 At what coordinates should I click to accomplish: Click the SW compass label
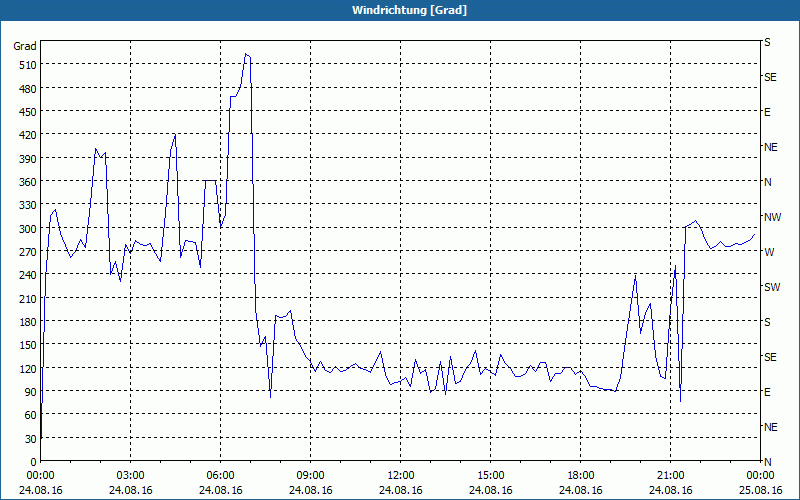coord(772,287)
